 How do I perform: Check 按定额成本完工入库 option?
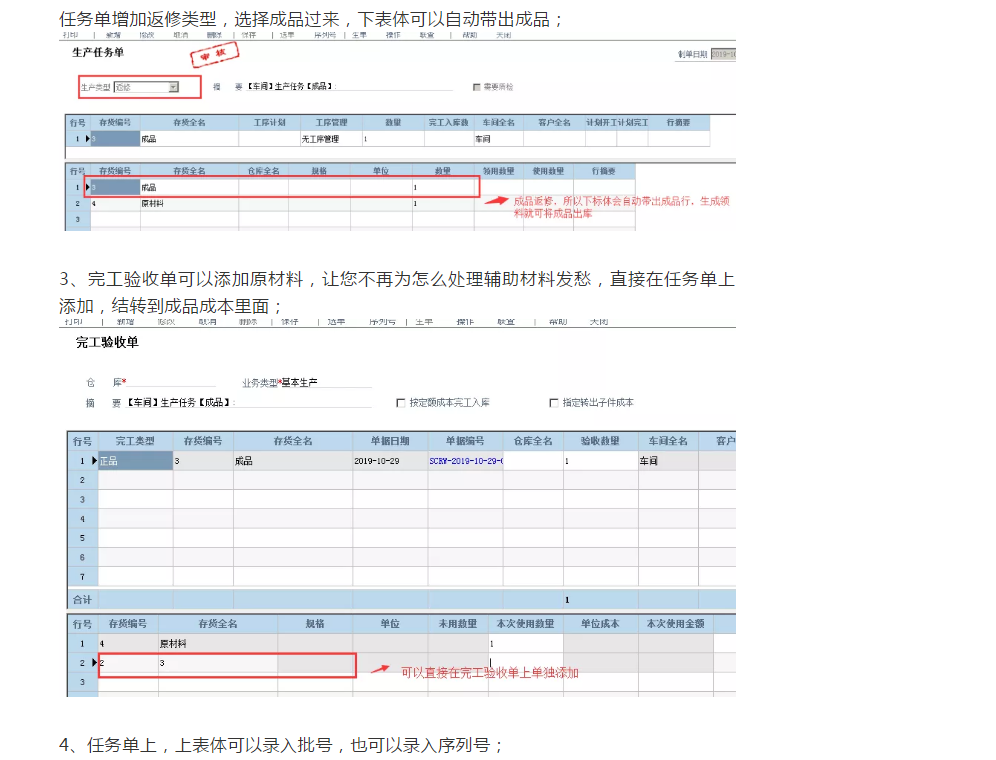[400, 403]
